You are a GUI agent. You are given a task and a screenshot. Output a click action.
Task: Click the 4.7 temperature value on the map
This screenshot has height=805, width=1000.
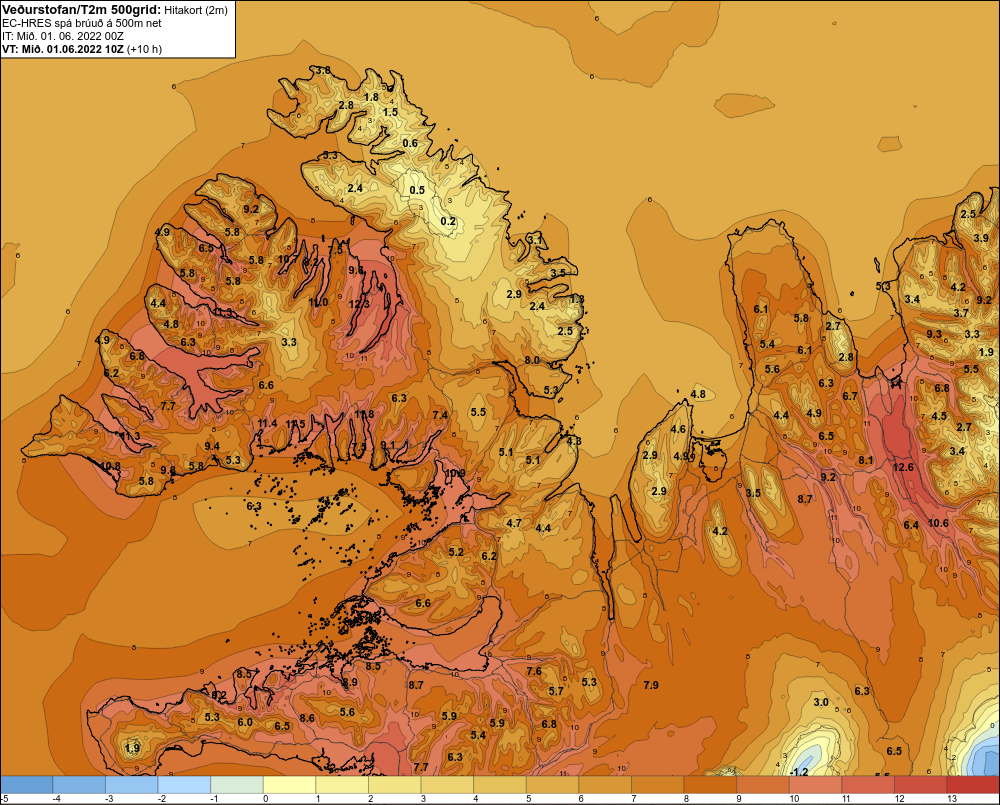(513, 523)
